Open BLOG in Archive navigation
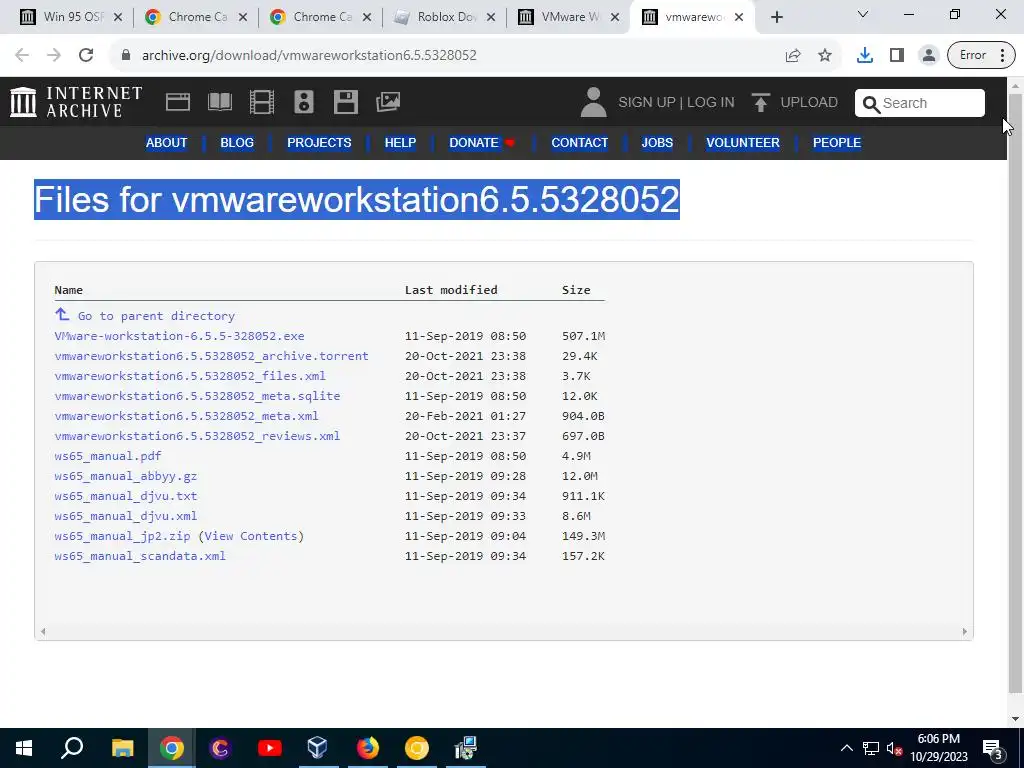This screenshot has width=1024, height=768. coord(237,142)
